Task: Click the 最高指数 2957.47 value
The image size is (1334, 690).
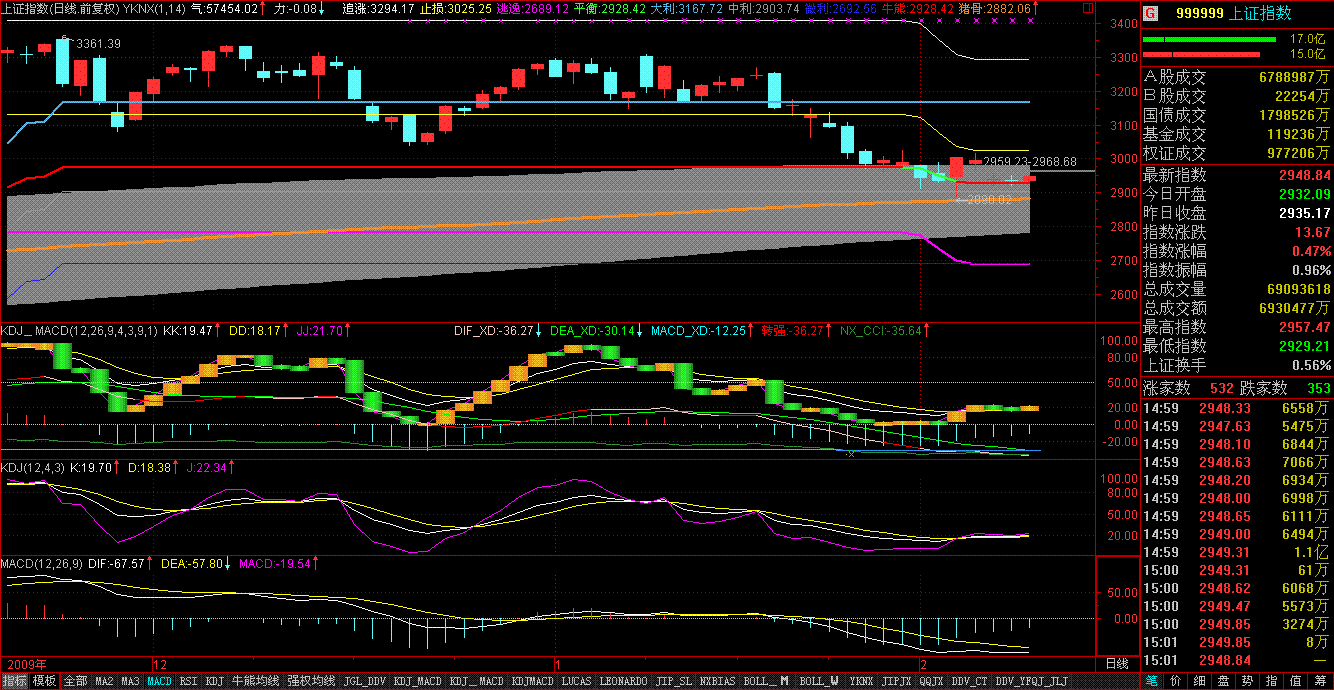Action: 1304,327
